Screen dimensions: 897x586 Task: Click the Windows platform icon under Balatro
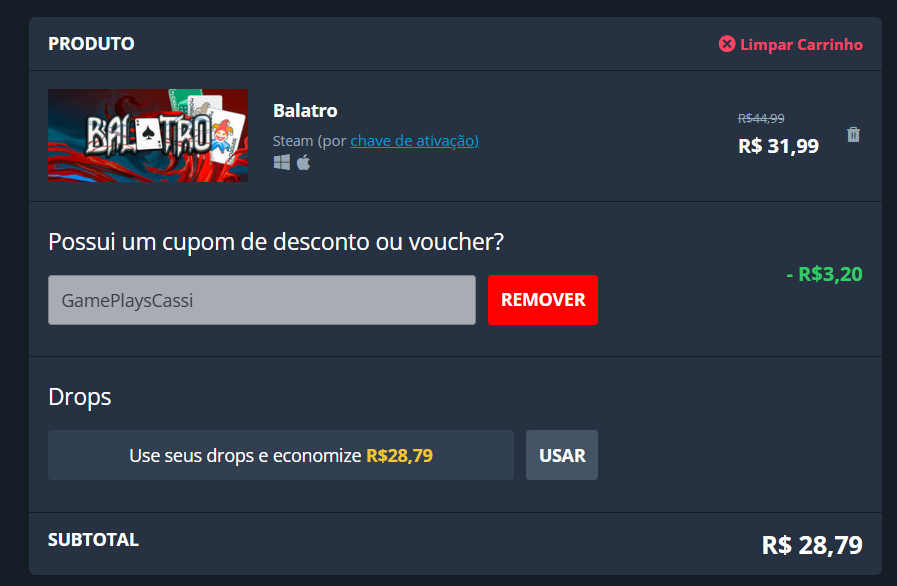281,163
